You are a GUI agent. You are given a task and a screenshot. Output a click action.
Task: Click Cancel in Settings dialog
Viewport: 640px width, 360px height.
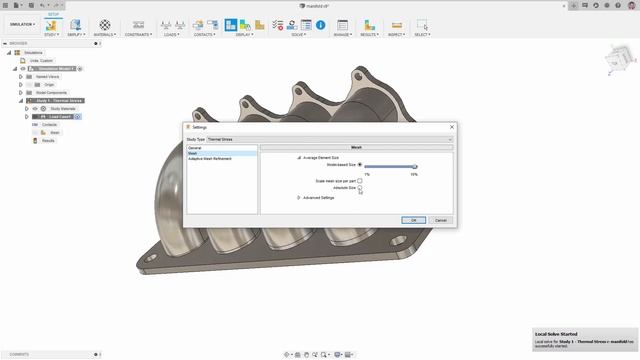pyautogui.click(x=440, y=220)
